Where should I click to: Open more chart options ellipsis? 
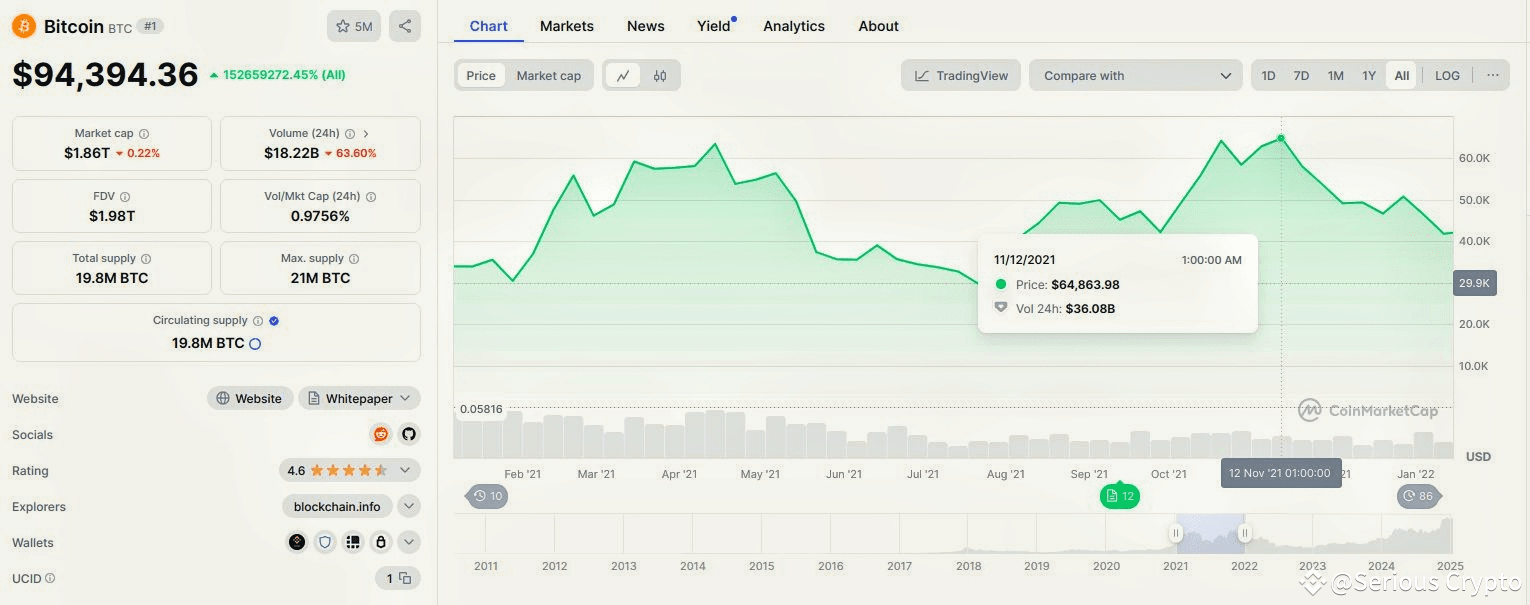[x=1492, y=76]
